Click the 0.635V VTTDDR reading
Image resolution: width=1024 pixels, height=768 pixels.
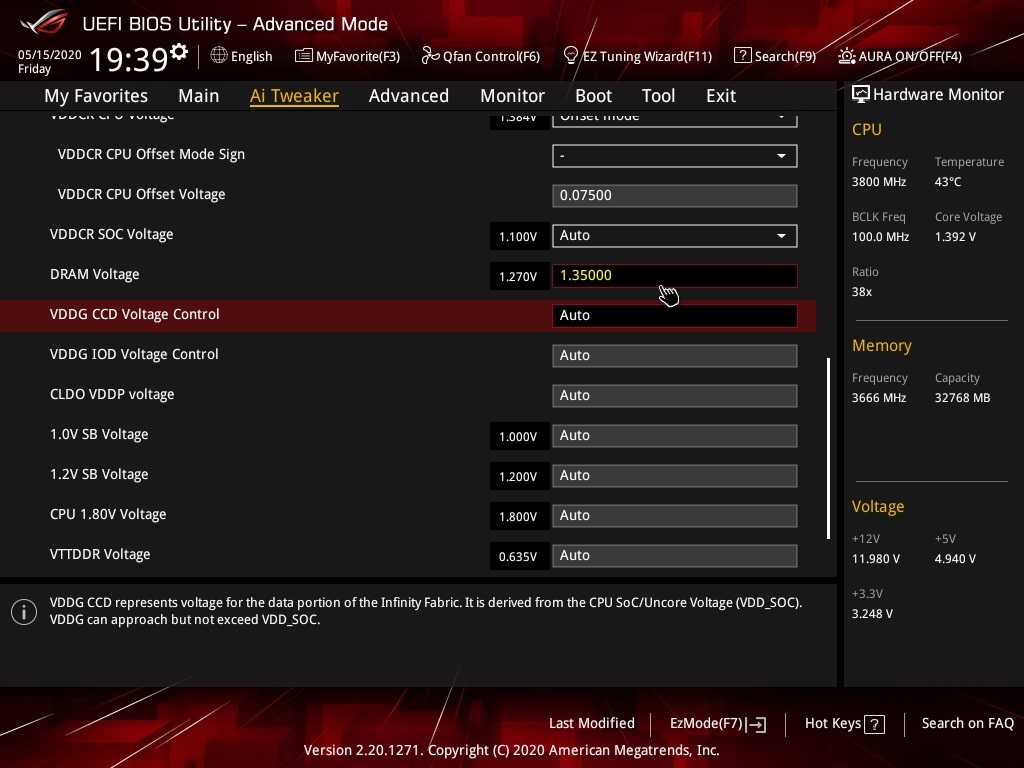pyautogui.click(x=519, y=556)
